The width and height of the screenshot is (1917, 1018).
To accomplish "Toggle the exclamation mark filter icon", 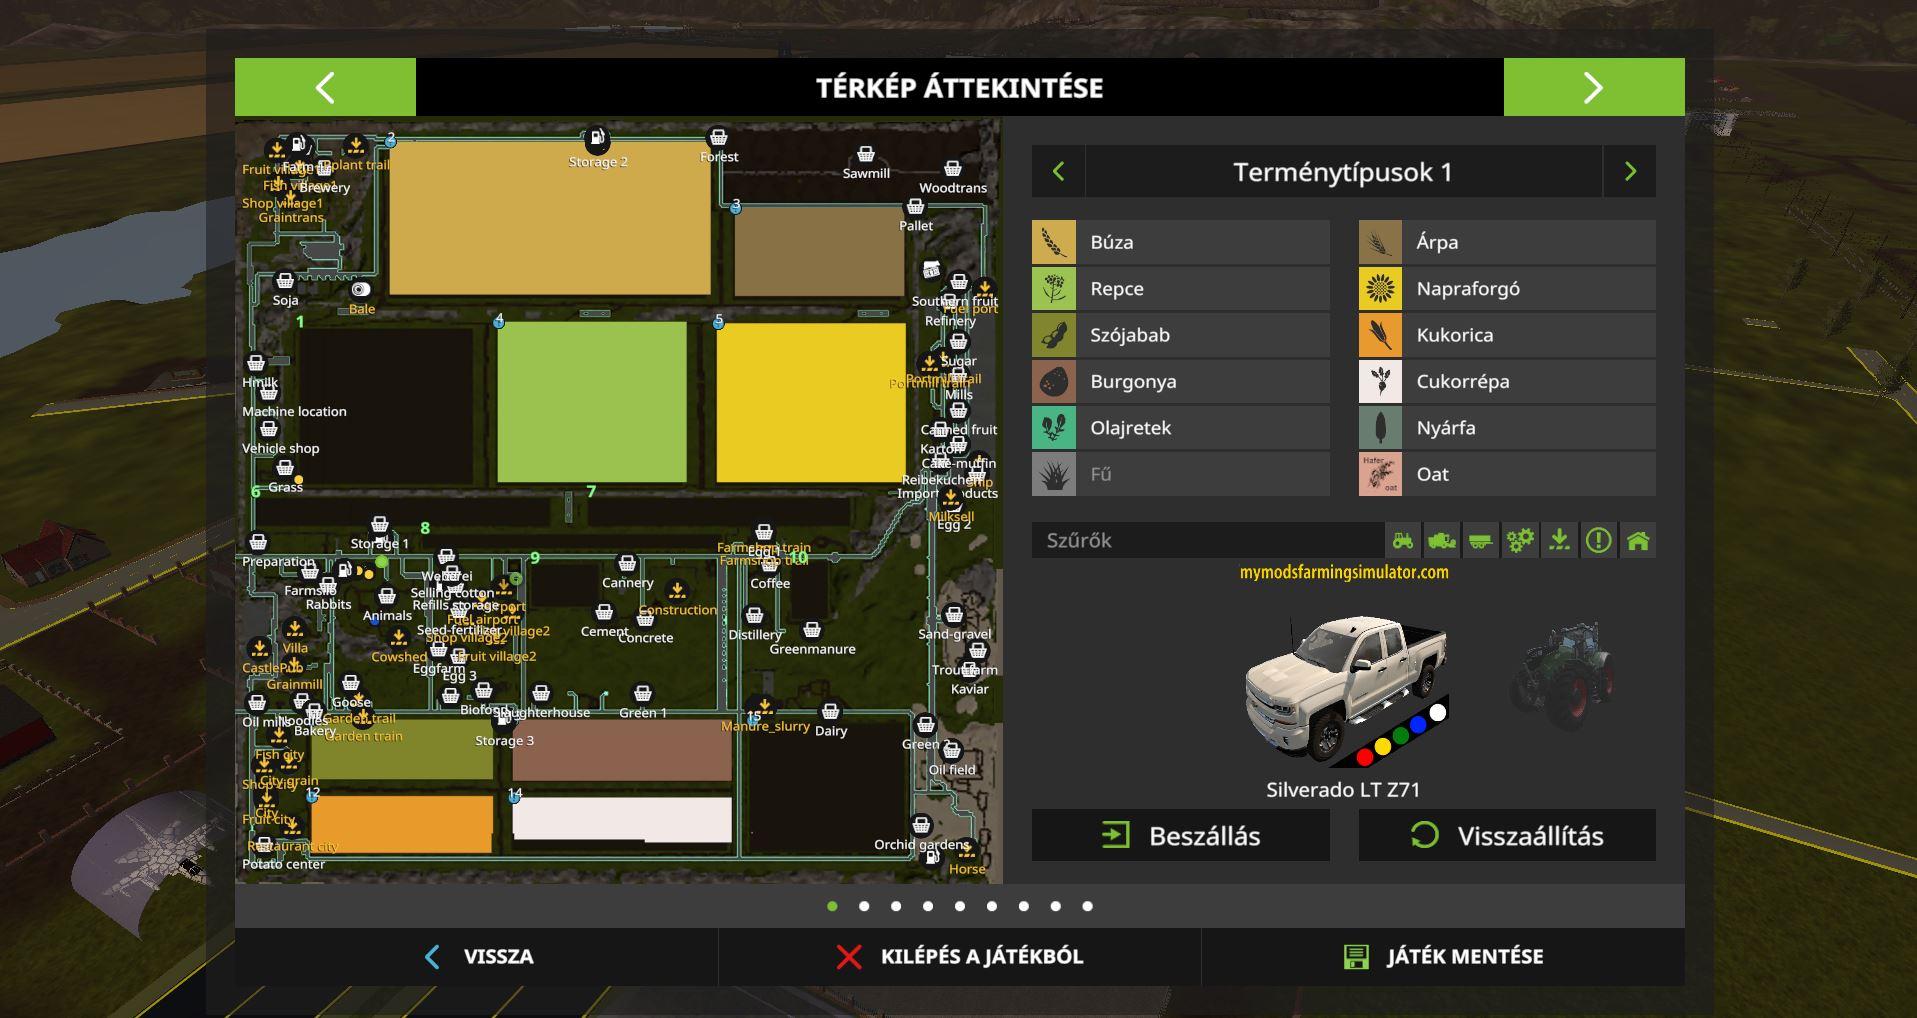I will click(1599, 541).
